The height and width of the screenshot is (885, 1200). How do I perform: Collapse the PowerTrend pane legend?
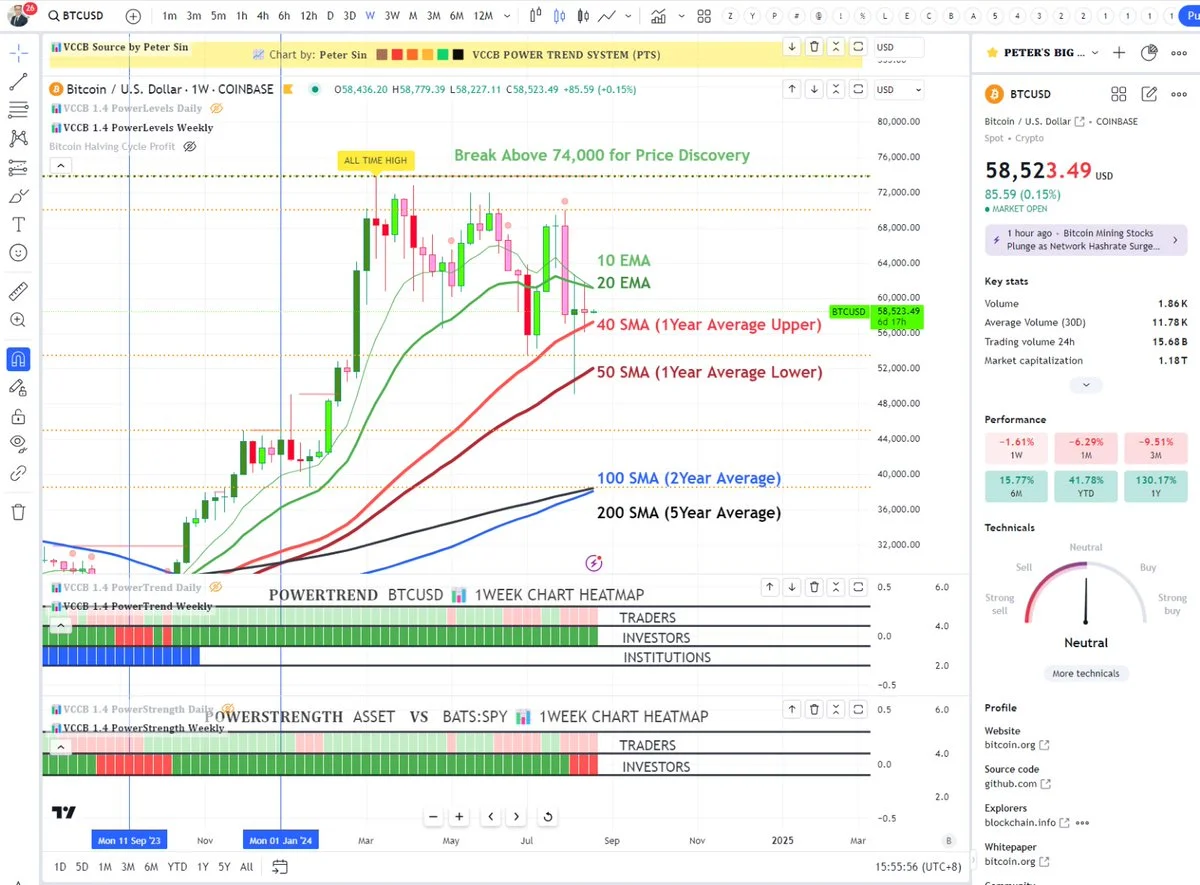coord(59,626)
